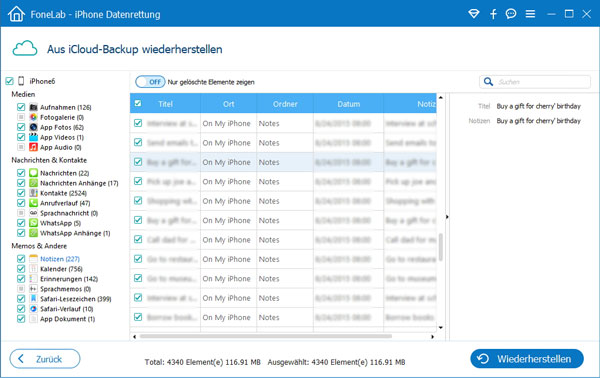Sort by the Ordner column header
This screenshot has width=600, height=378.
(x=285, y=104)
